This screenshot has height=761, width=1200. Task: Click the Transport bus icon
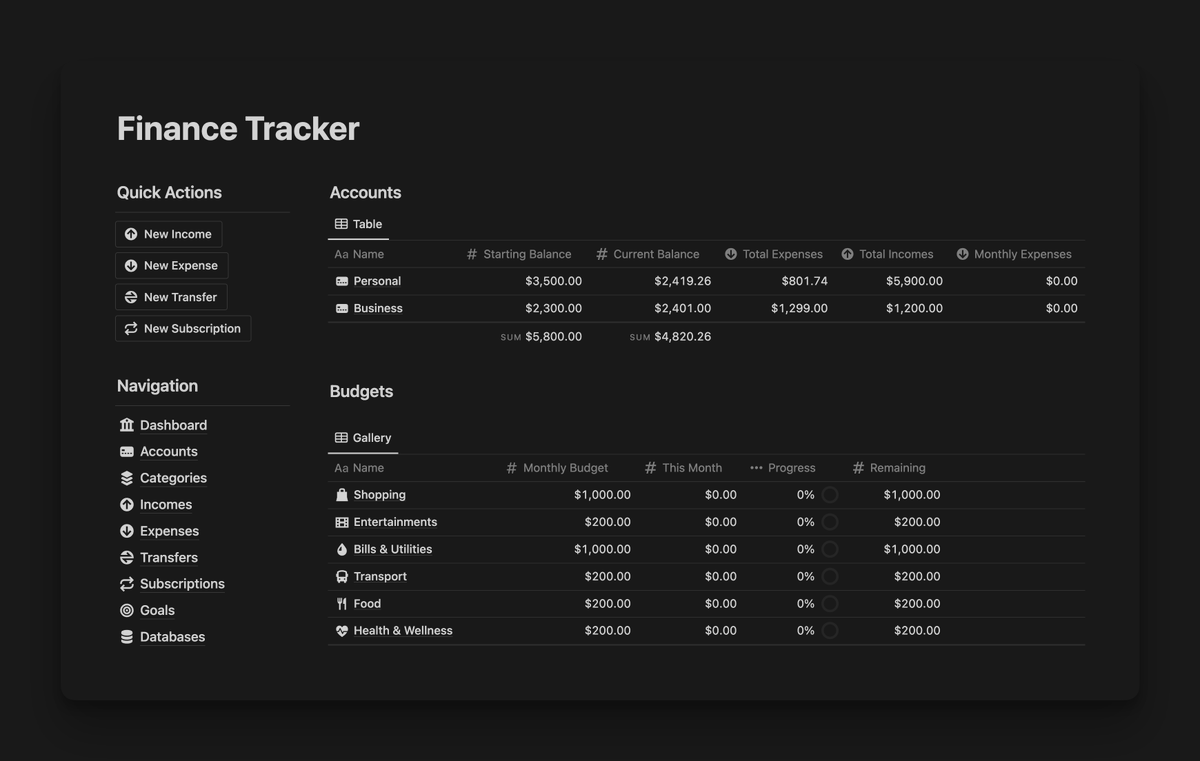click(x=342, y=576)
